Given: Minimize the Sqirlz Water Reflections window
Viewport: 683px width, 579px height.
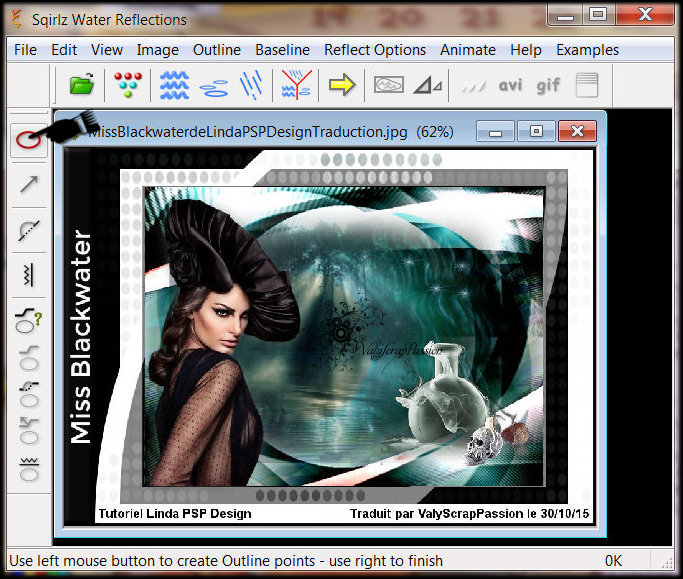Looking at the screenshot, I should click(565, 17).
